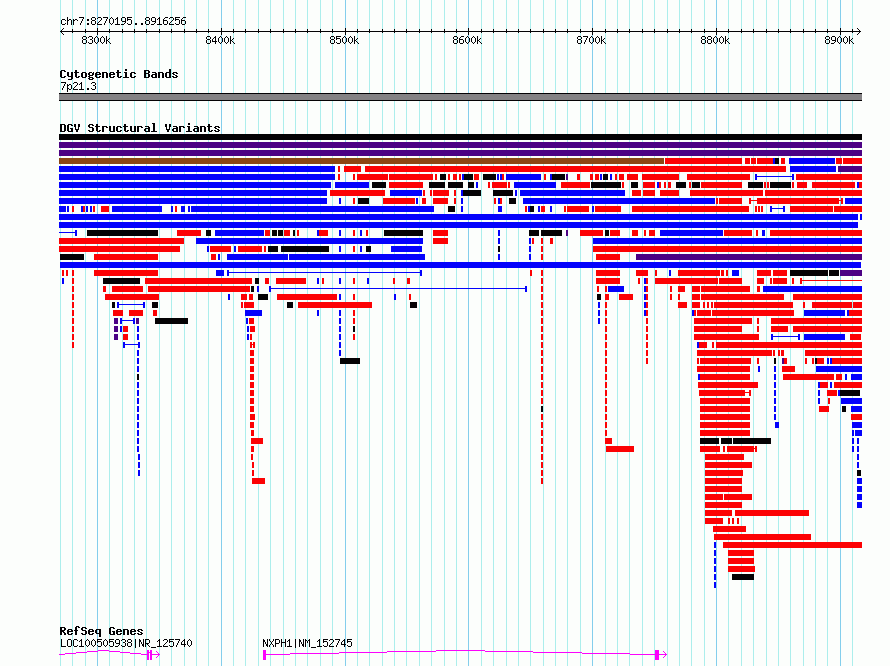The height and width of the screenshot is (666, 890).
Task: Select the magenta LOC100505938 exon blocks
Action: tap(150, 655)
